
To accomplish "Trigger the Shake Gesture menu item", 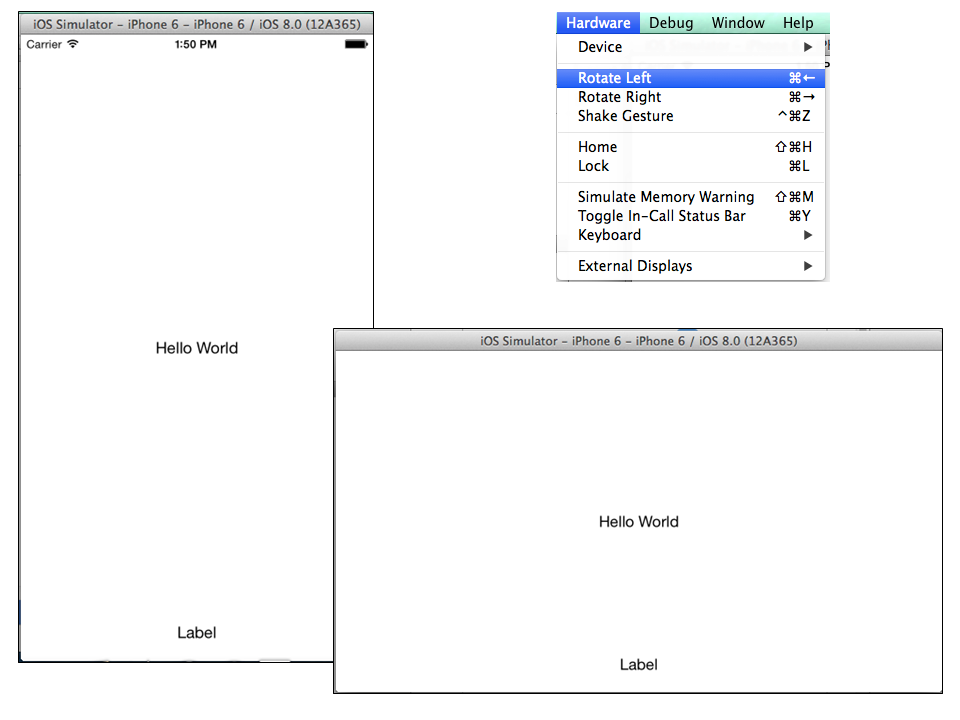I will click(x=625, y=116).
